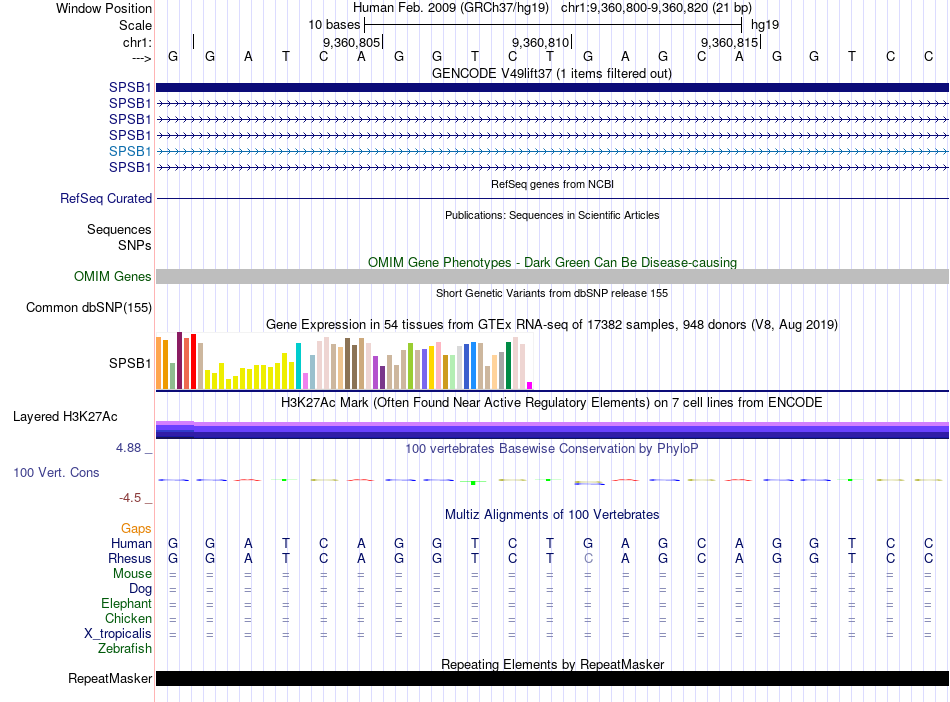This screenshot has height=702, width=950.
Task: Click the Chicken alignment row label
Action: click(128, 618)
